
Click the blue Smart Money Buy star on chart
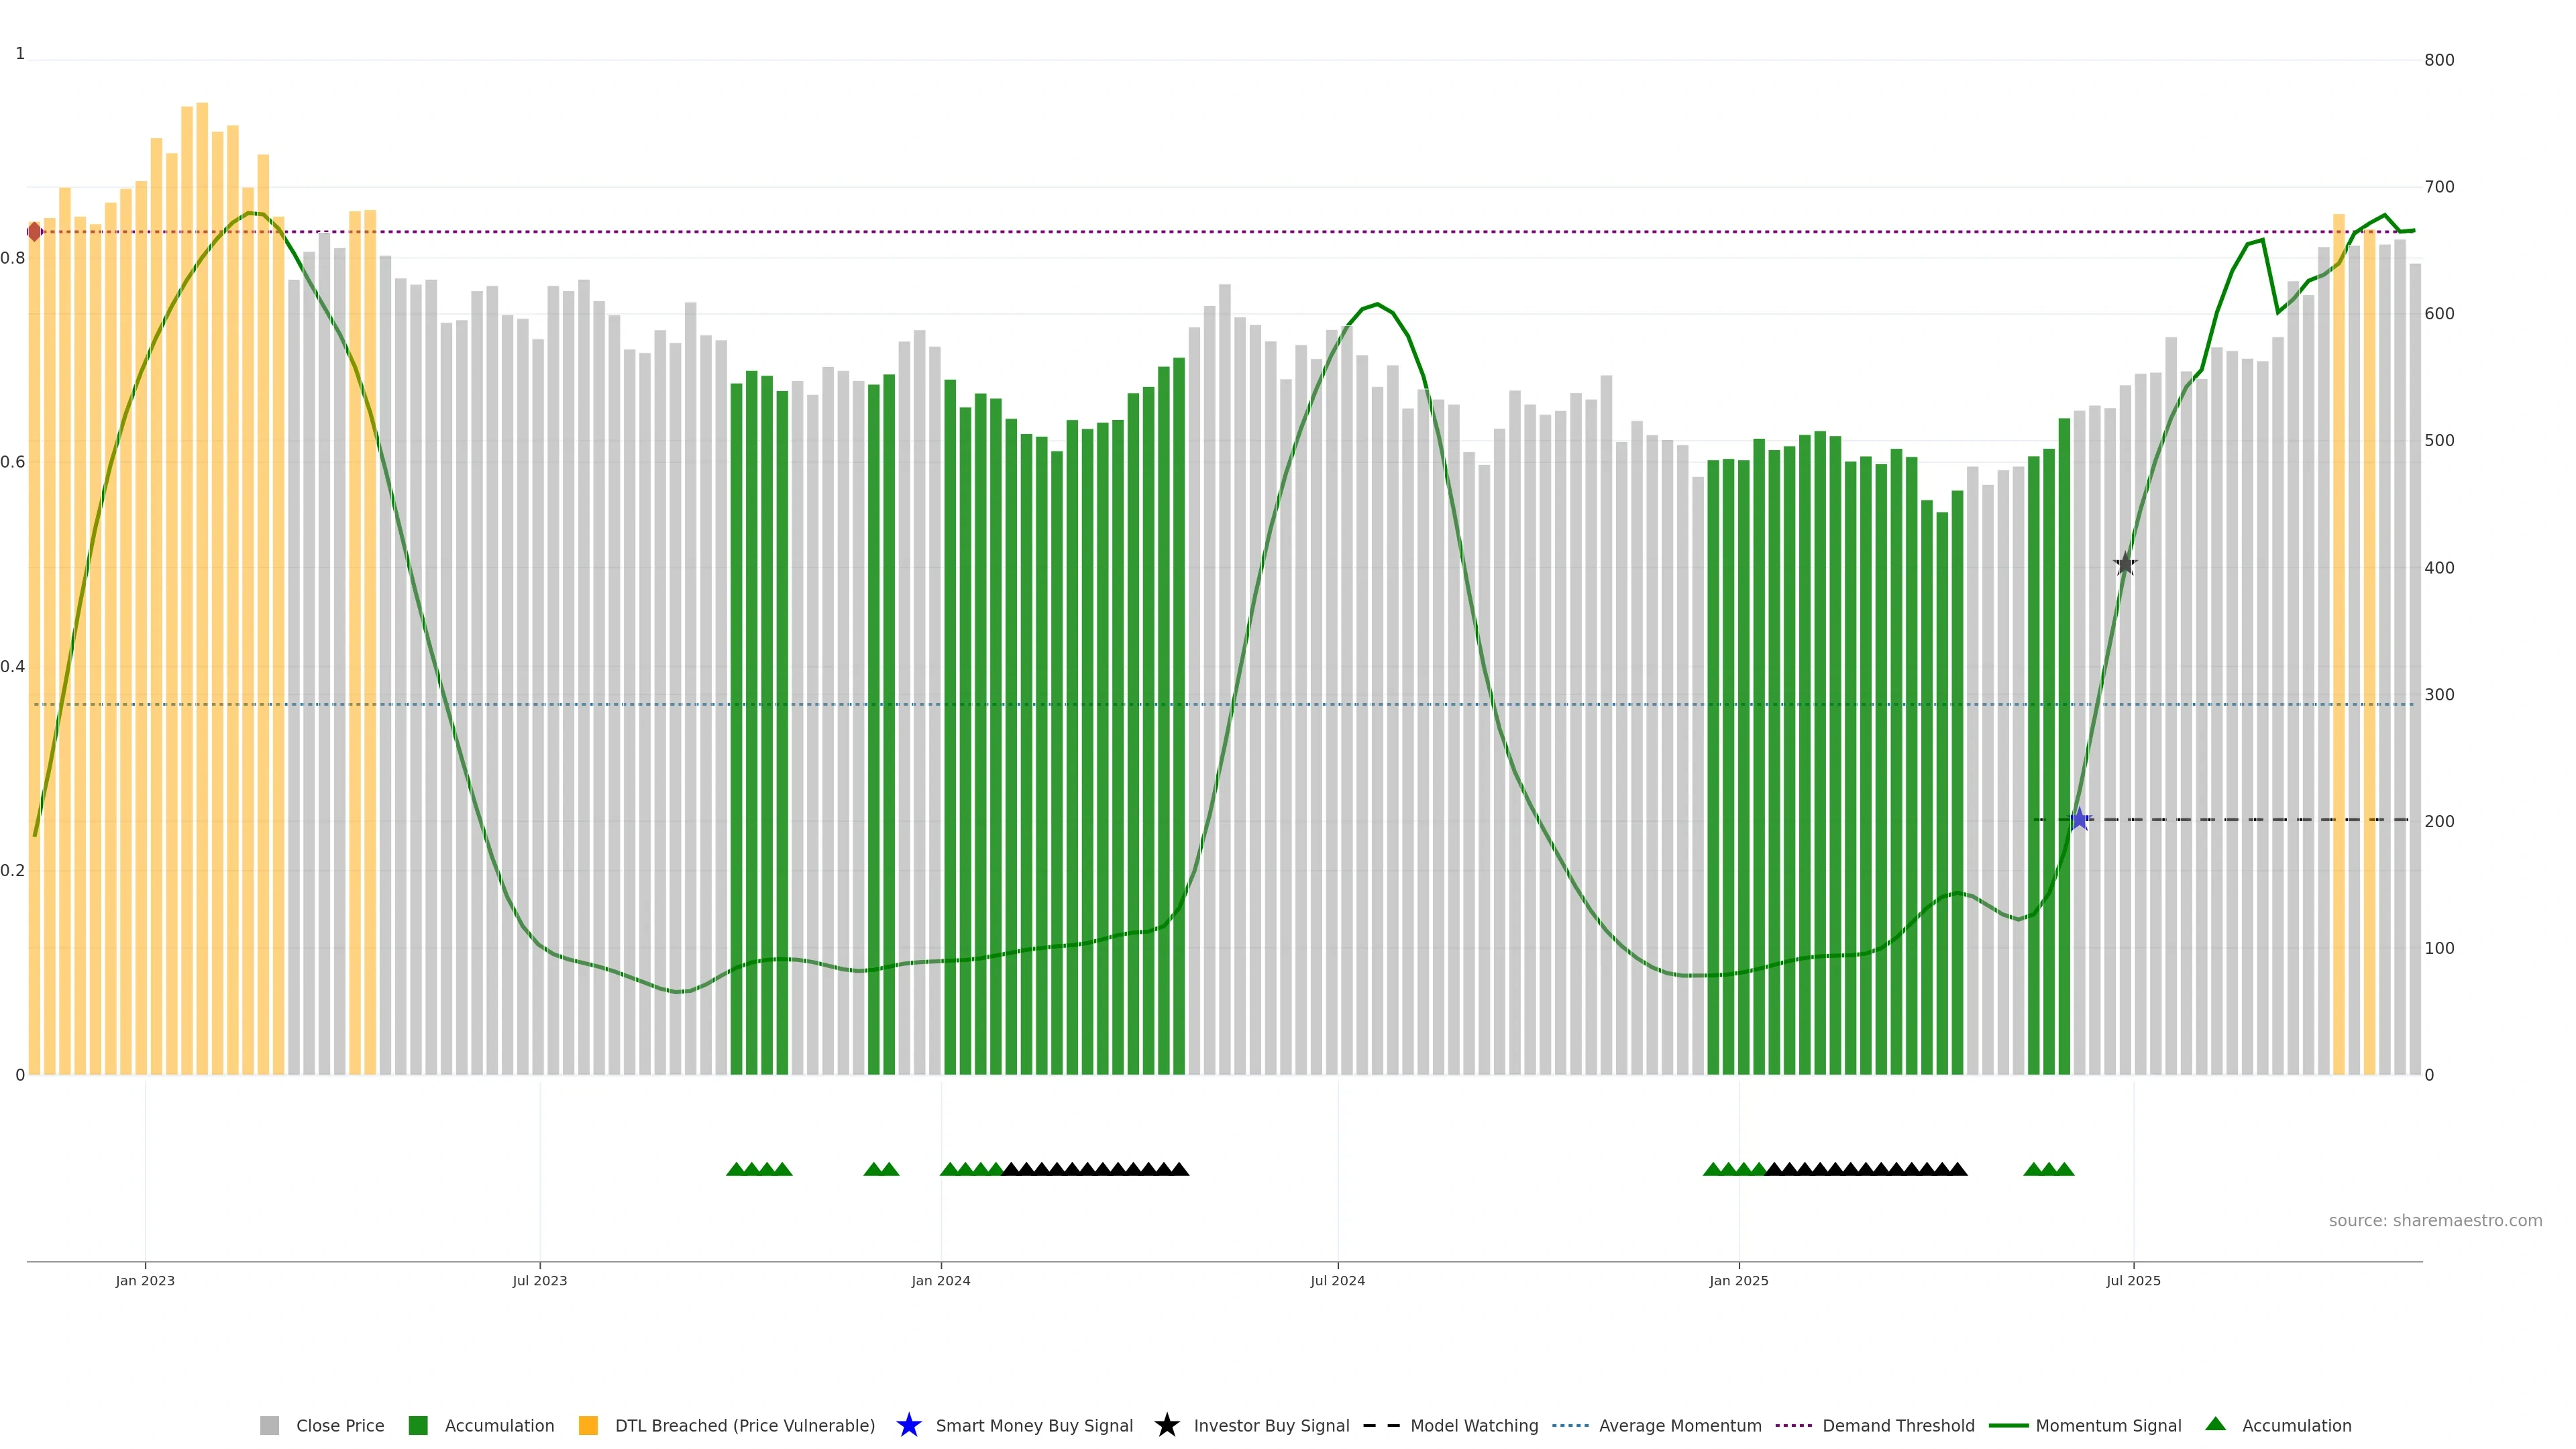[x=2079, y=819]
